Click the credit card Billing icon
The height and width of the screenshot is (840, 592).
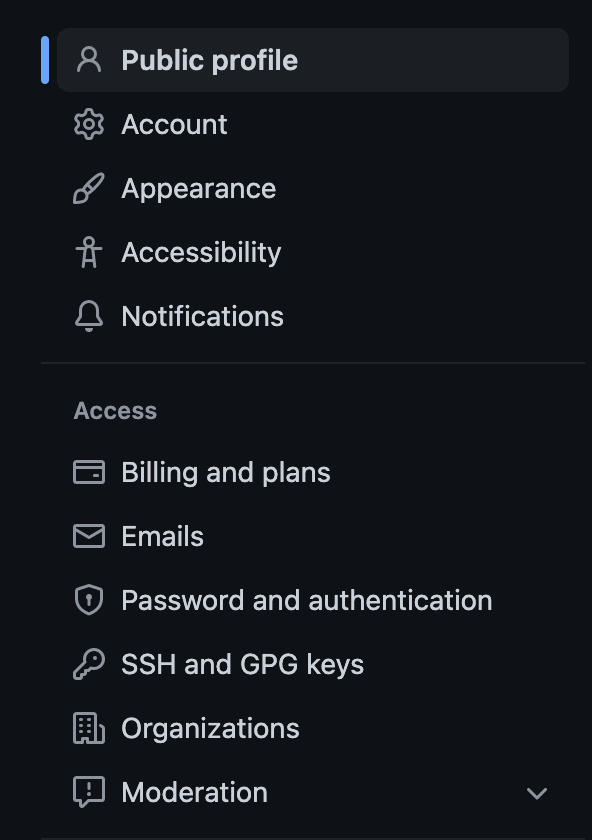click(x=89, y=472)
